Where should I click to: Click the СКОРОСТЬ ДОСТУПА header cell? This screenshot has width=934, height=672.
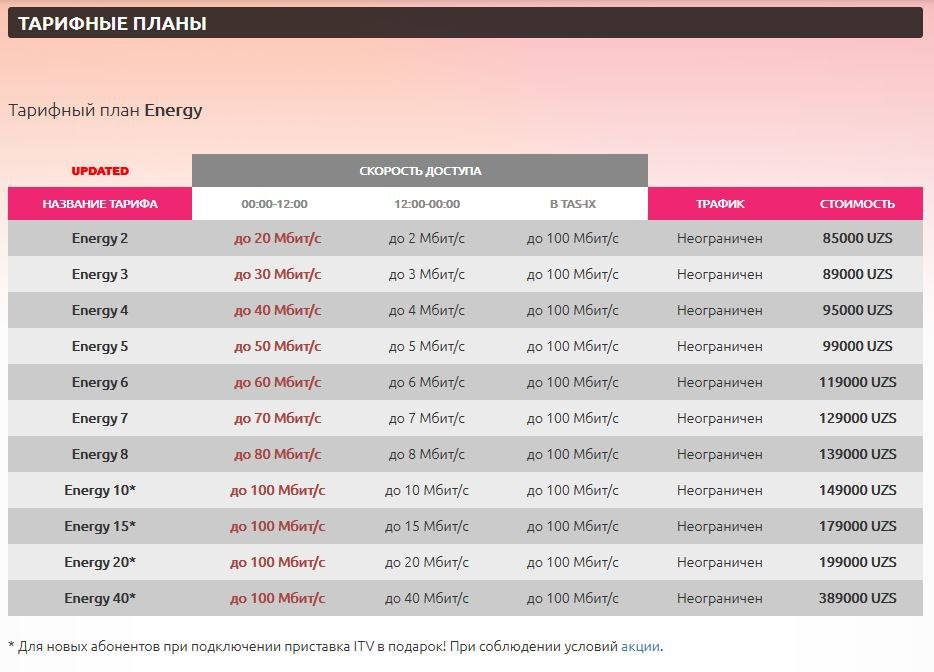[420, 171]
